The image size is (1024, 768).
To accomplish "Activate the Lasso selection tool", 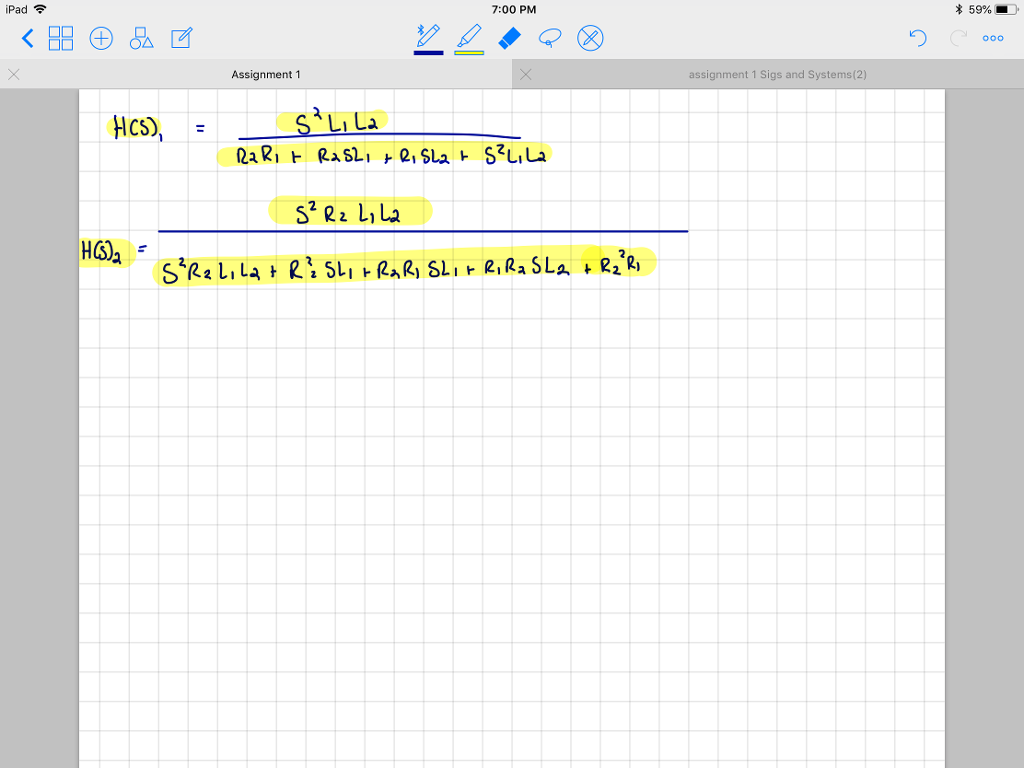I will [550, 38].
